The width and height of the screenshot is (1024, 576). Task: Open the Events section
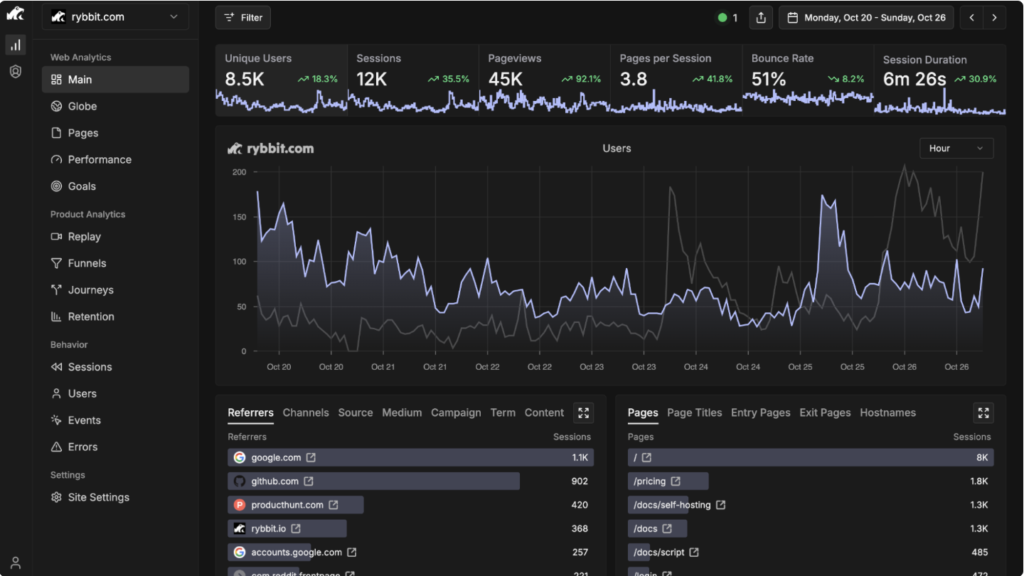pos(116,421)
